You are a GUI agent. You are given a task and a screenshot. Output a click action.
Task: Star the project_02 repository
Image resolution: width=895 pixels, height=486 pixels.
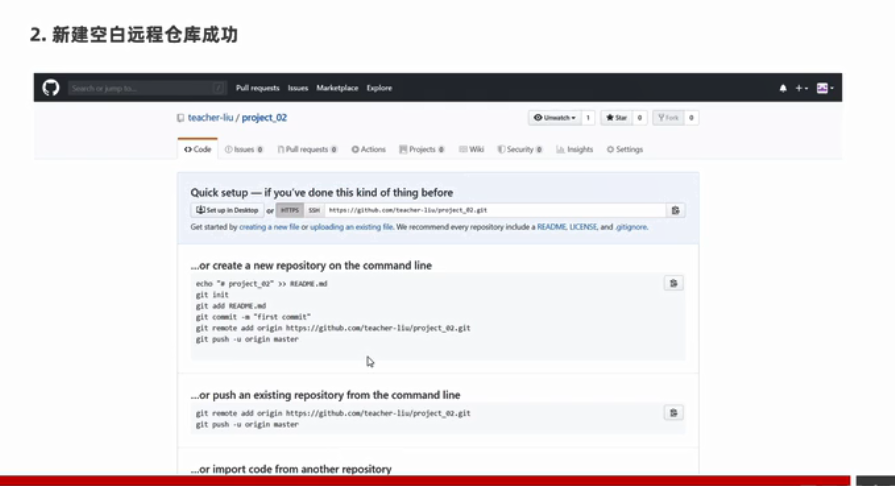[x=616, y=118]
